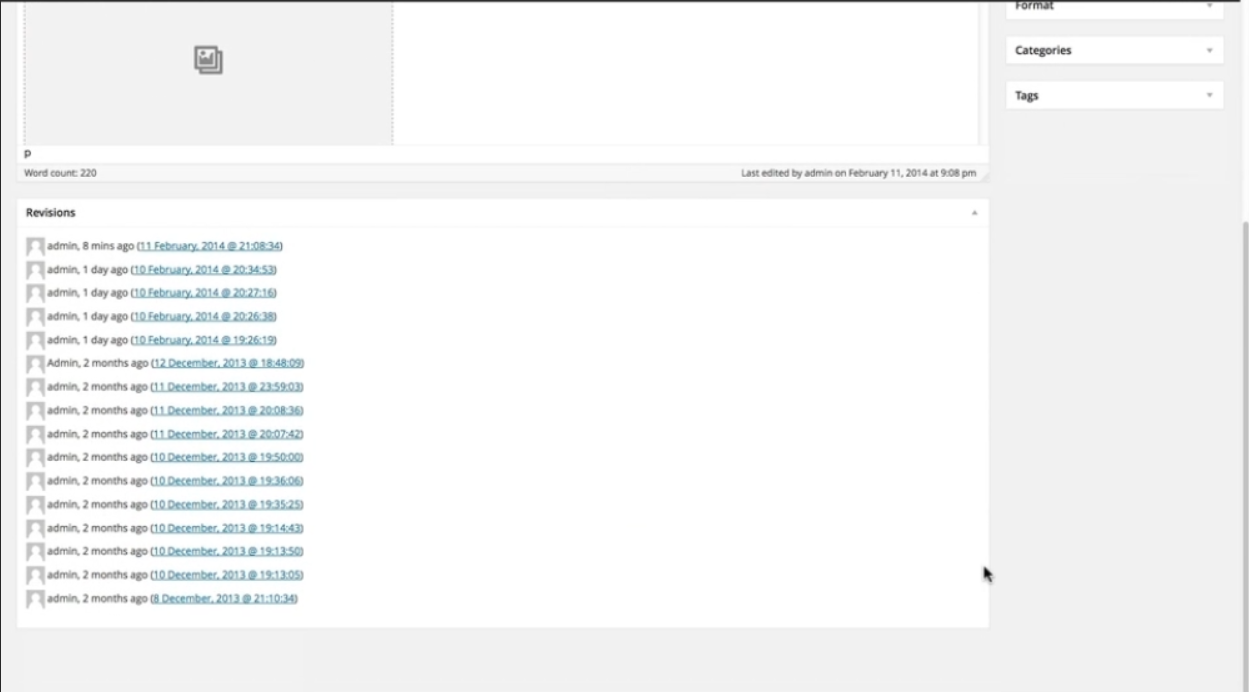Open revision 10 February, 2014 @ 20:34:53

tap(204, 270)
